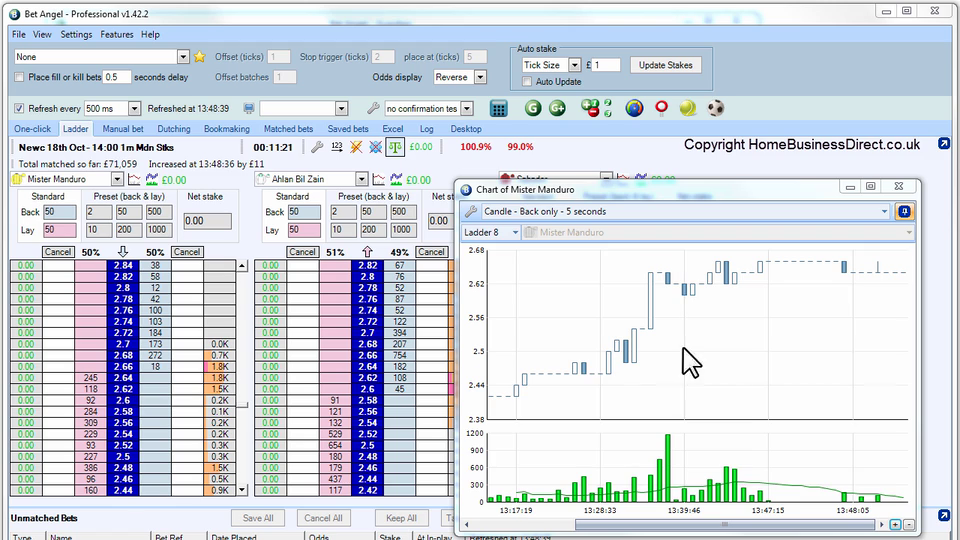Open the soccer ball tool

pyautogui.click(x=716, y=108)
